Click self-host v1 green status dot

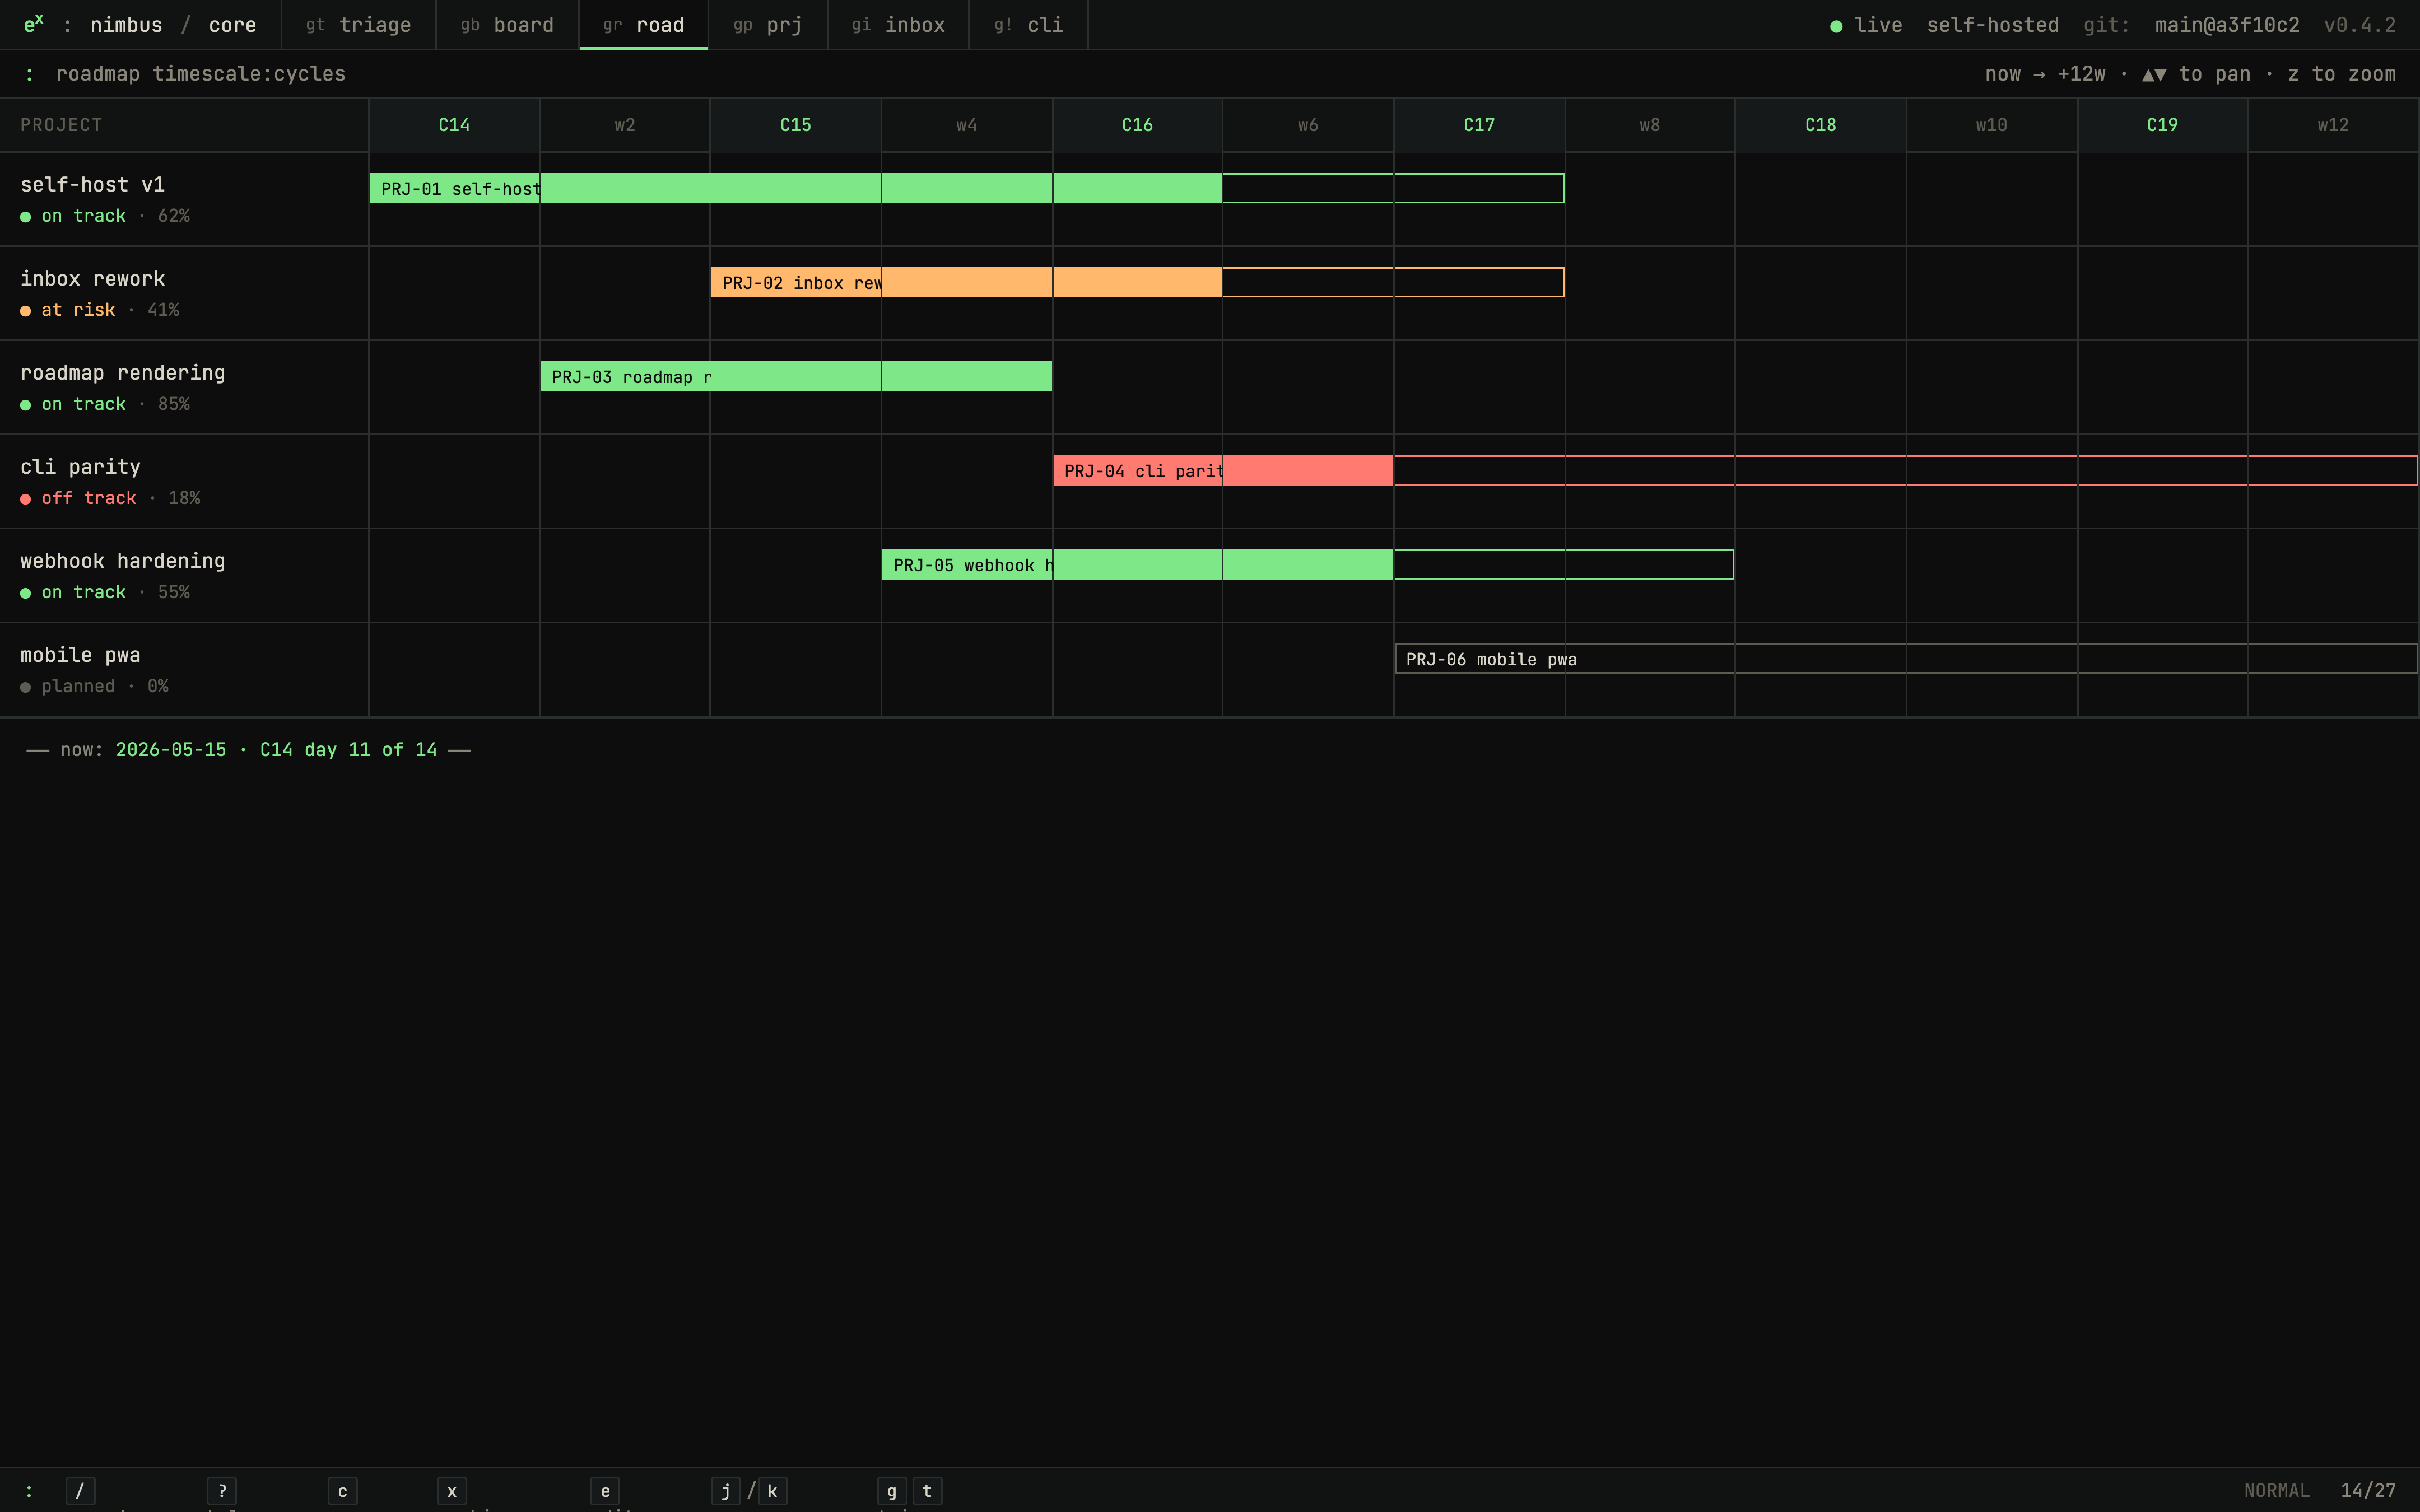pos(26,217)
